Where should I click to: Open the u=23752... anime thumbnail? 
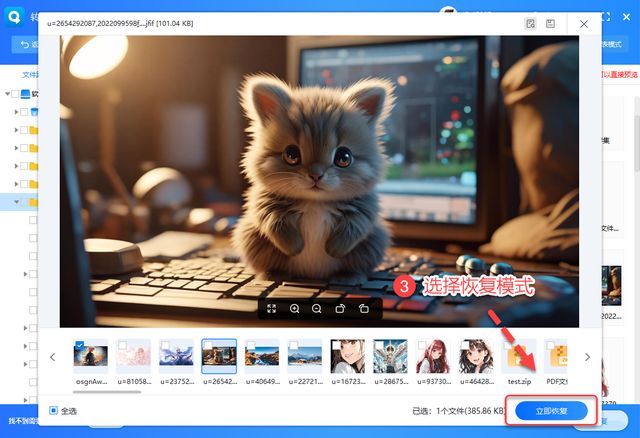(176, 356)
